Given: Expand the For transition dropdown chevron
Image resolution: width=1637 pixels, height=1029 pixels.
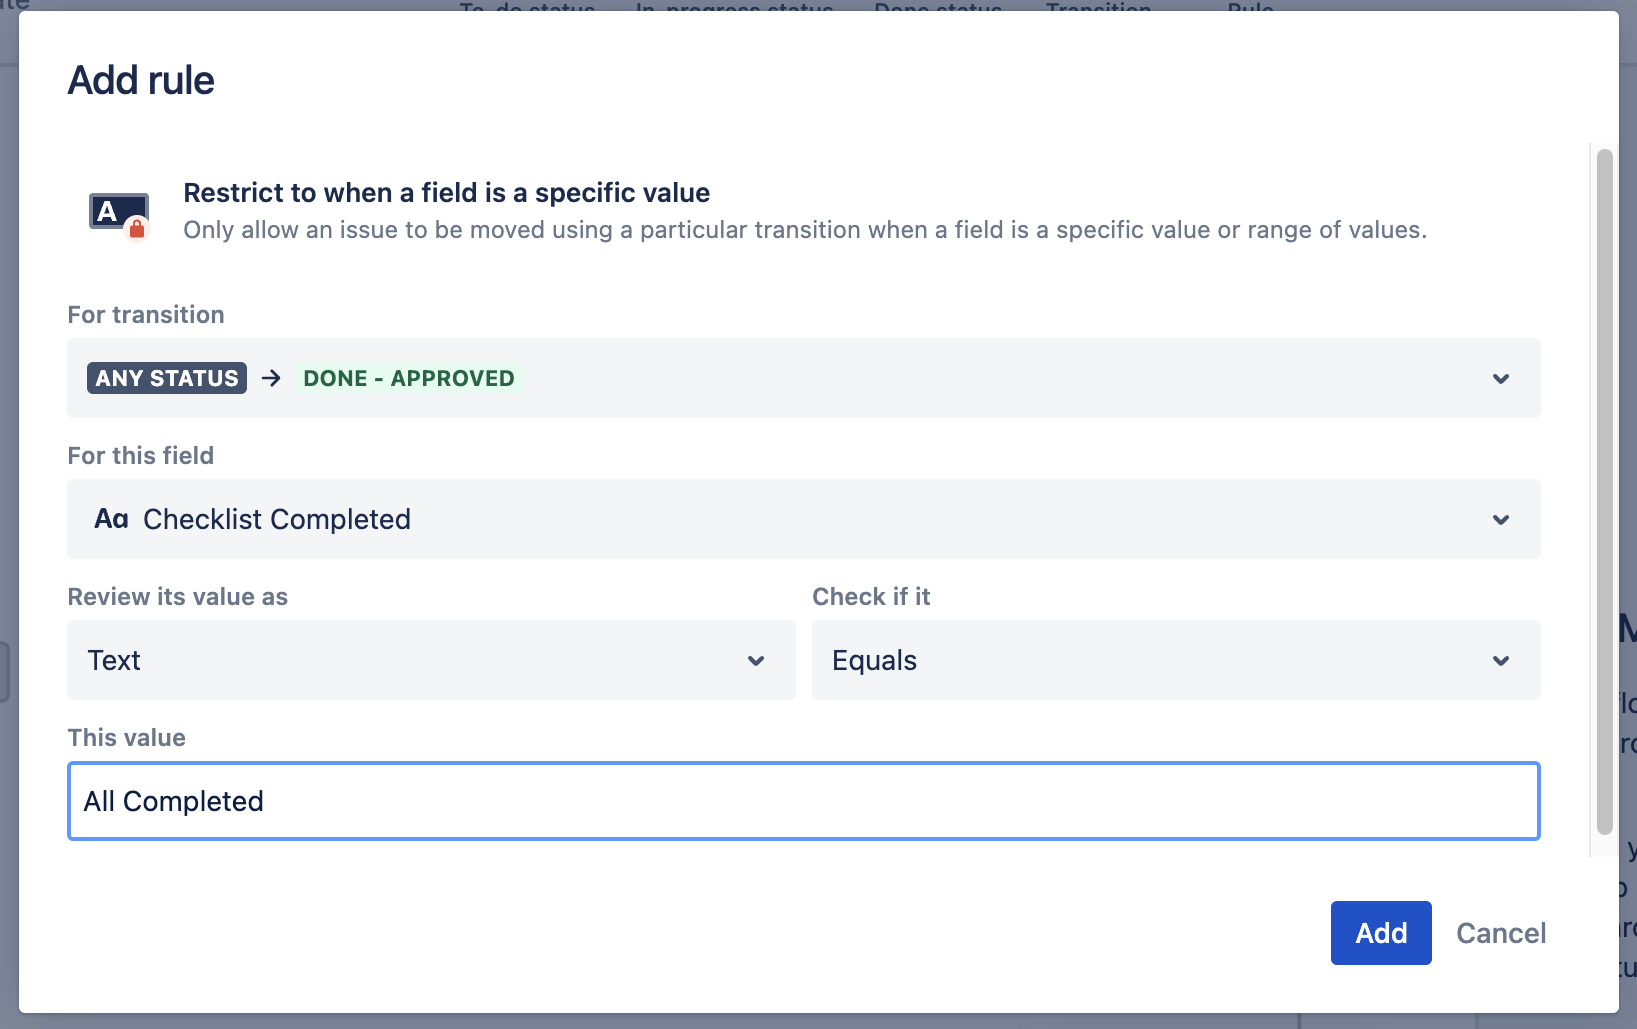Looking at the screenshot, I should 1500,378.
